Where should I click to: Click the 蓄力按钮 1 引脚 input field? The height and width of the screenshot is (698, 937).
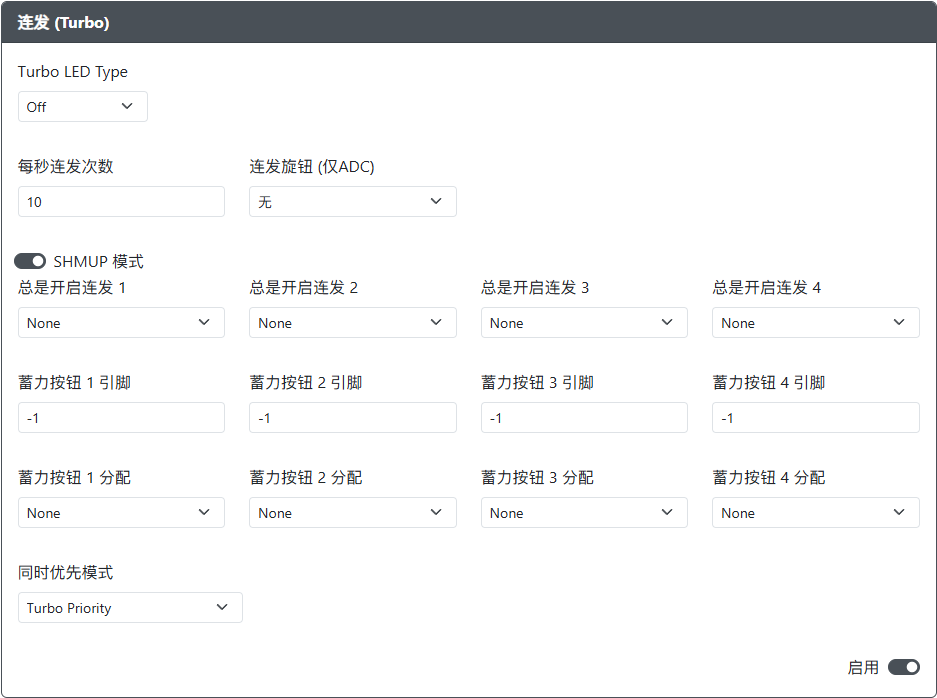[121, 418]
